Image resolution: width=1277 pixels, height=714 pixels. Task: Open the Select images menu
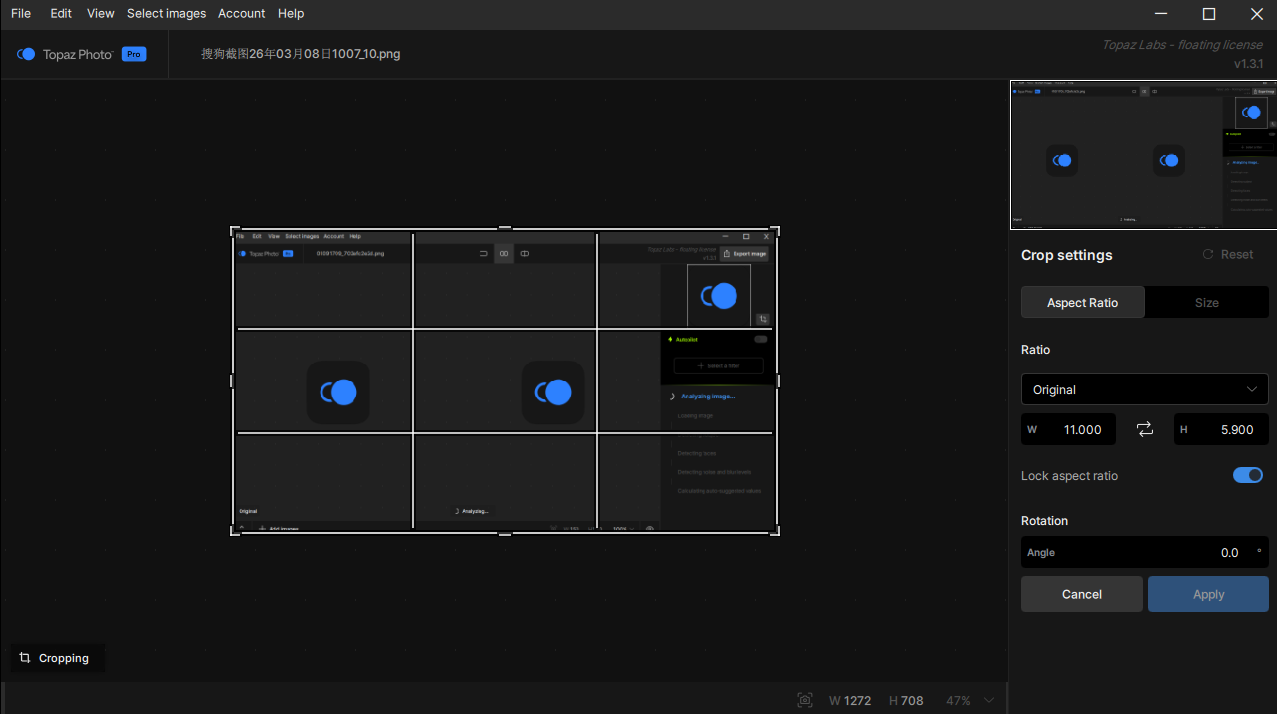click(166, 14)
